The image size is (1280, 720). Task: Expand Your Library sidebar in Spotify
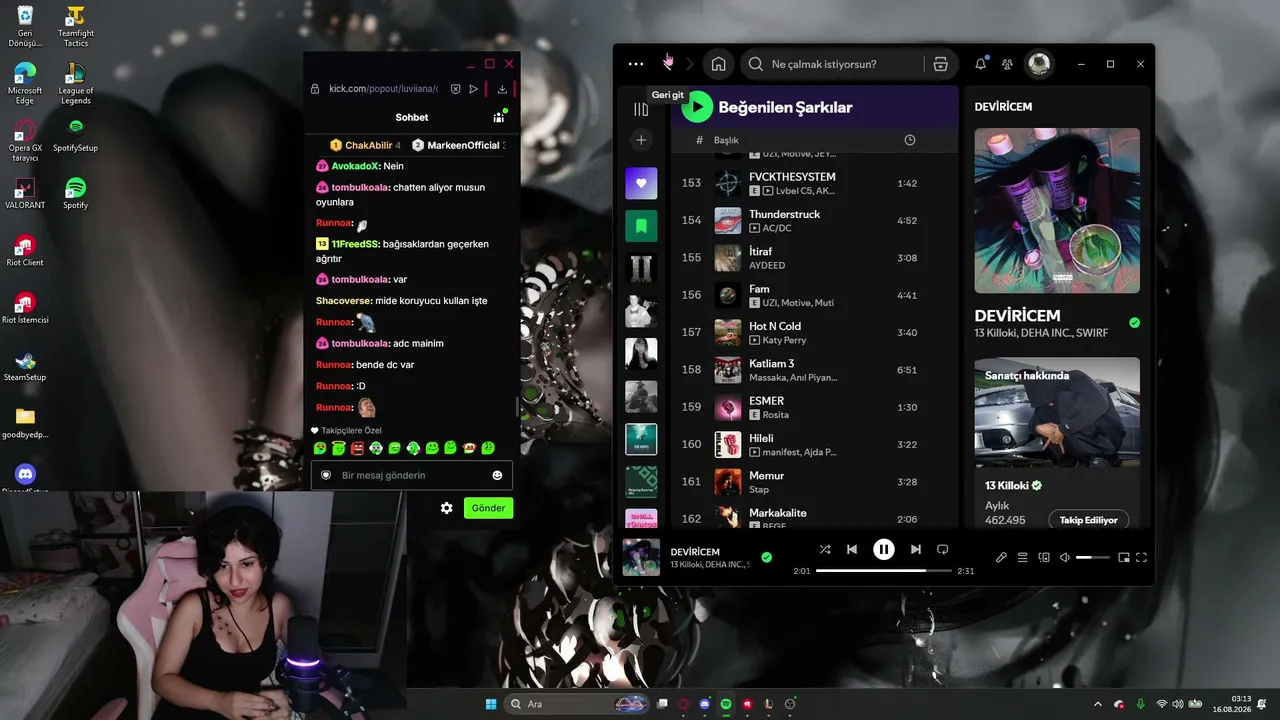point(641,109)
